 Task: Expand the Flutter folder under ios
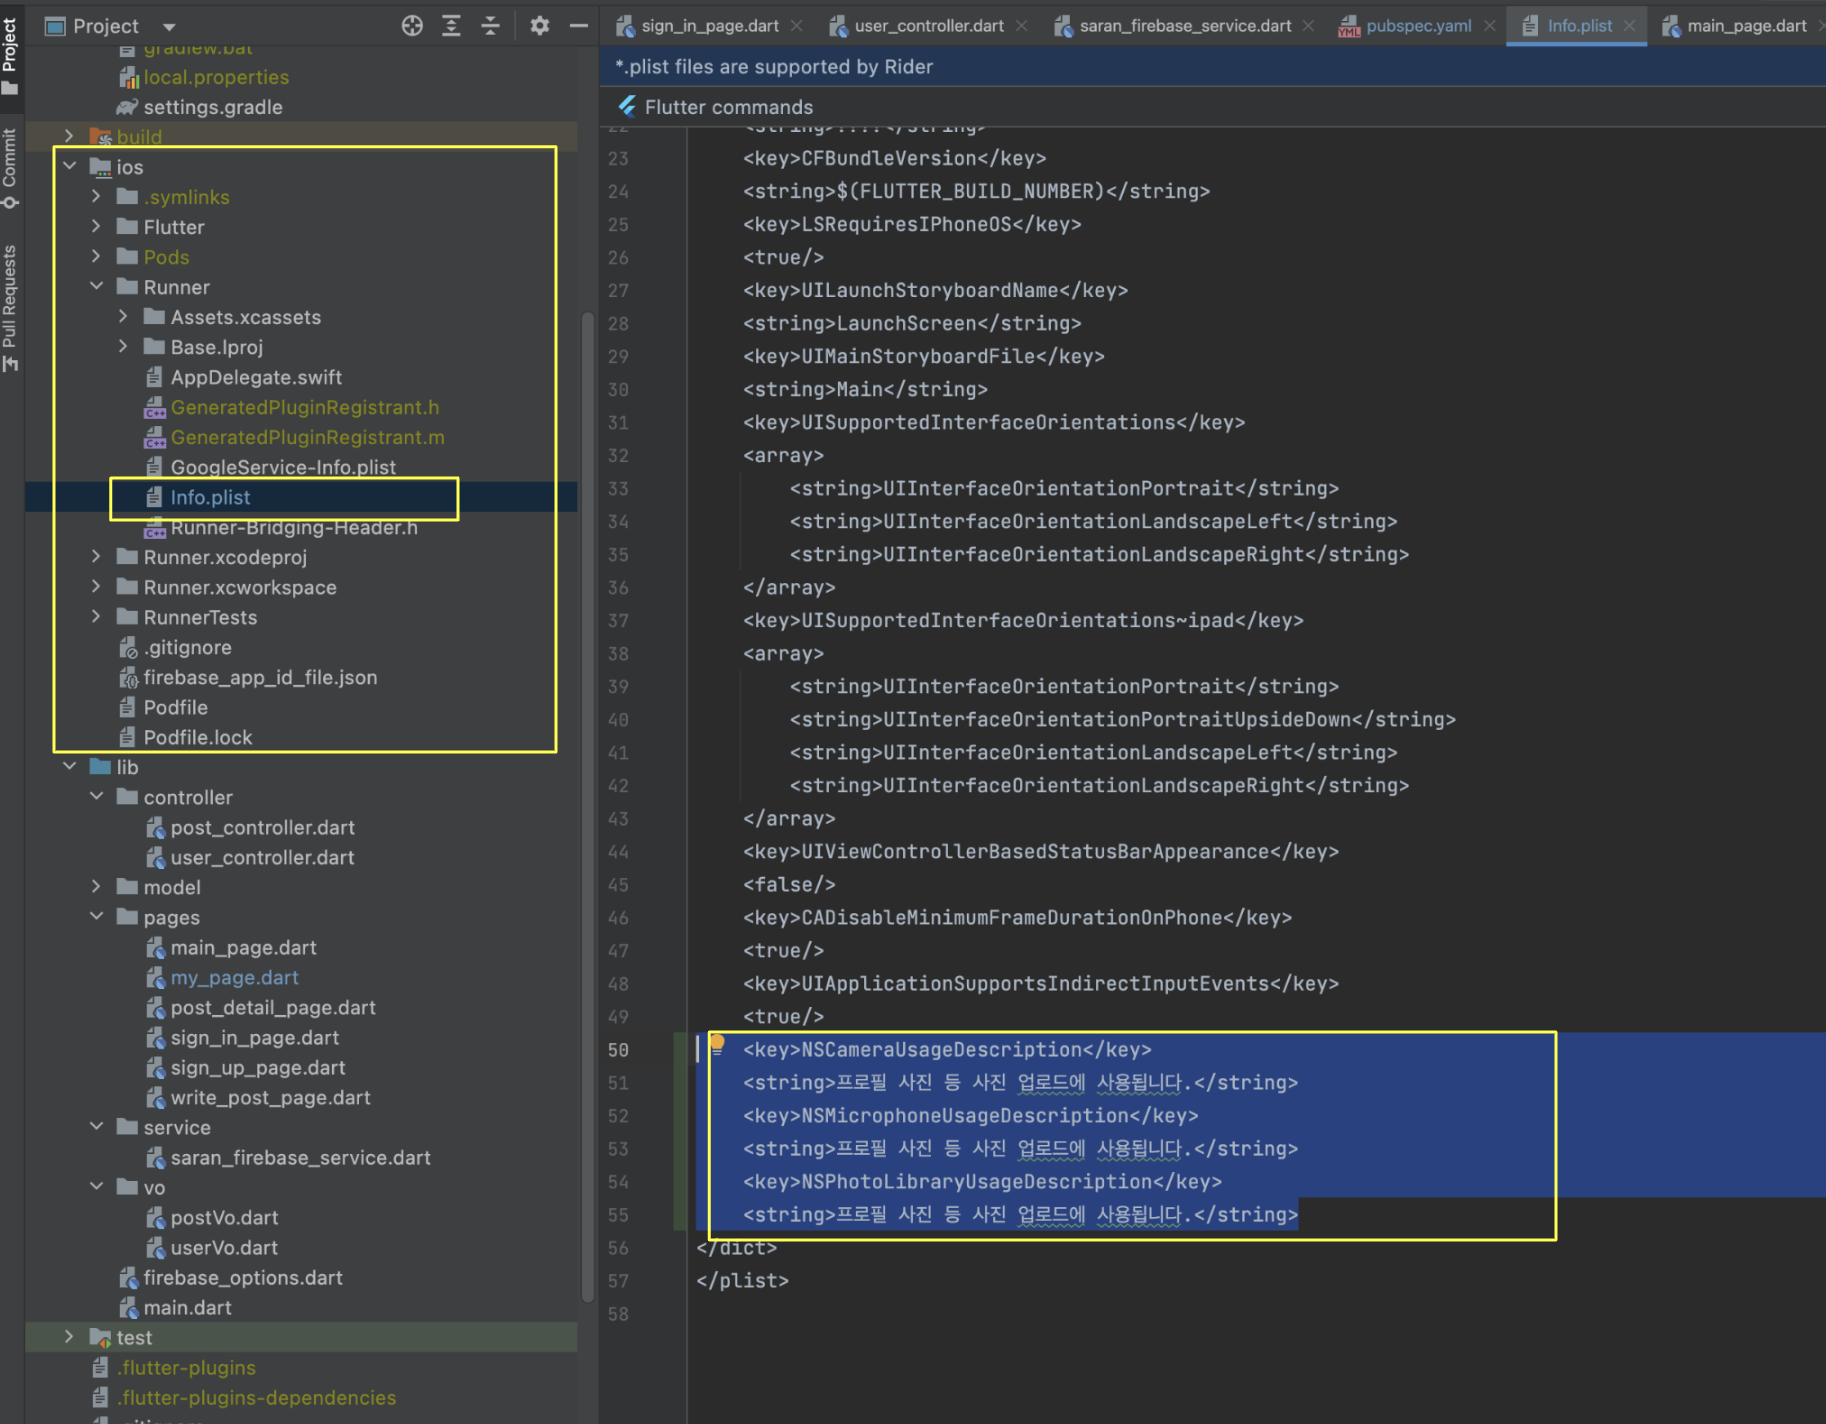96,226
